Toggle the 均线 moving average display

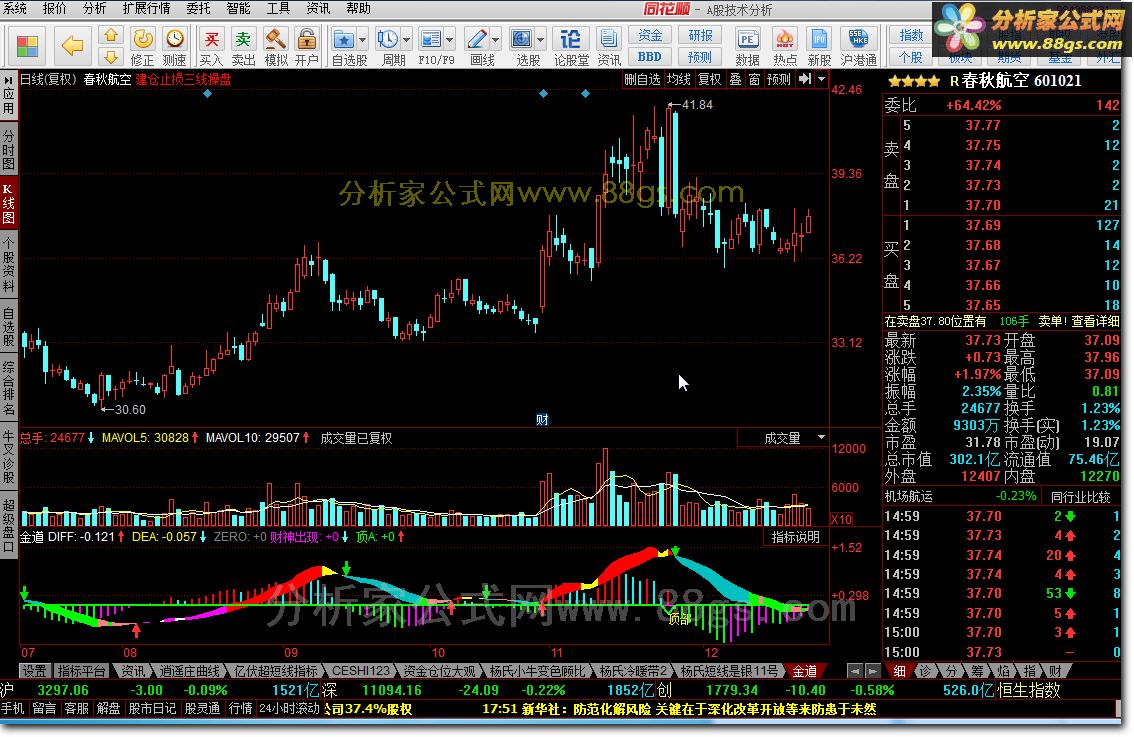(x=678, y=80)
